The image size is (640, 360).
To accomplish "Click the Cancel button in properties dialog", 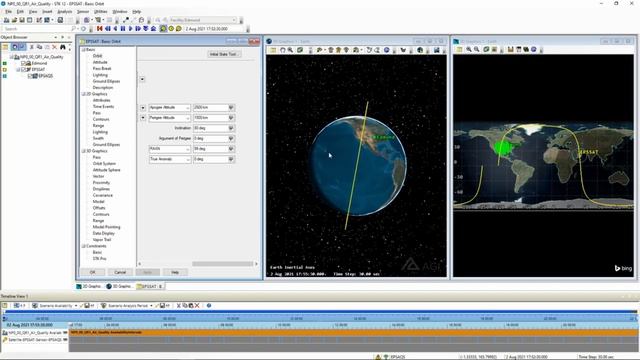I will (x=120, y=272).
